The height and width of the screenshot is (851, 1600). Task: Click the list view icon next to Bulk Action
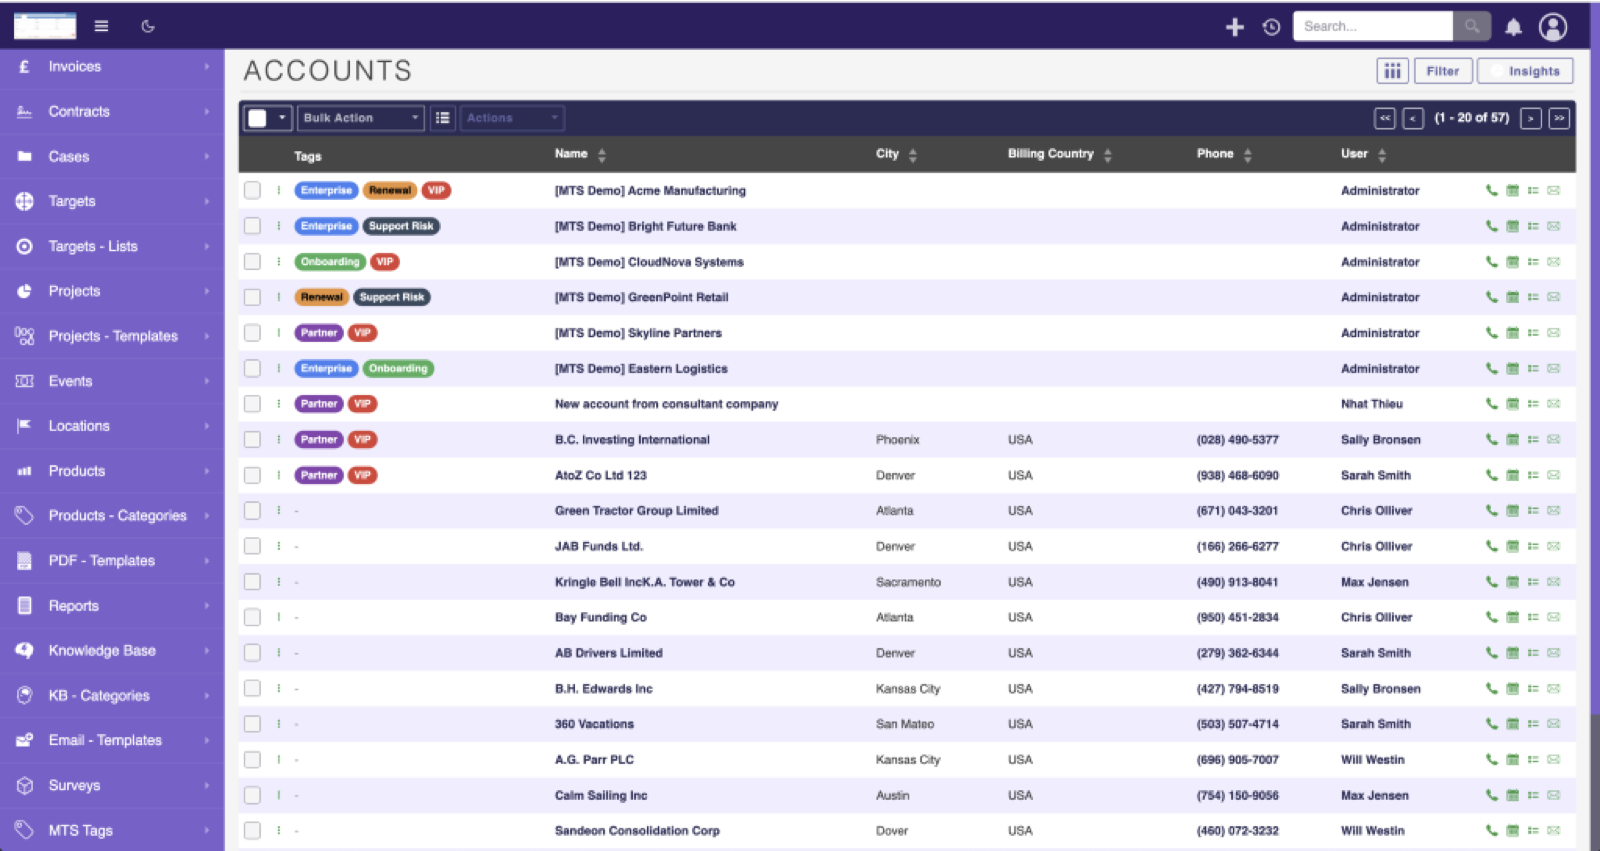pos(442,118)
